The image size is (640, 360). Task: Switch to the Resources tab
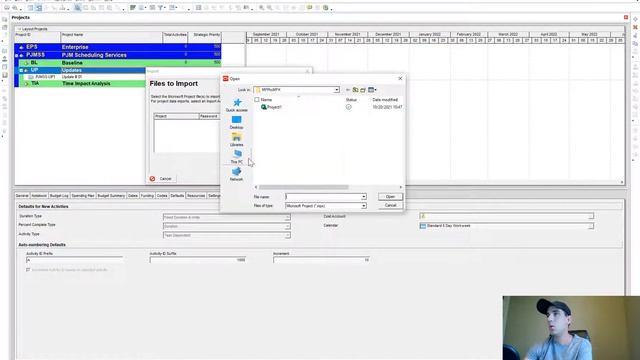196,196
